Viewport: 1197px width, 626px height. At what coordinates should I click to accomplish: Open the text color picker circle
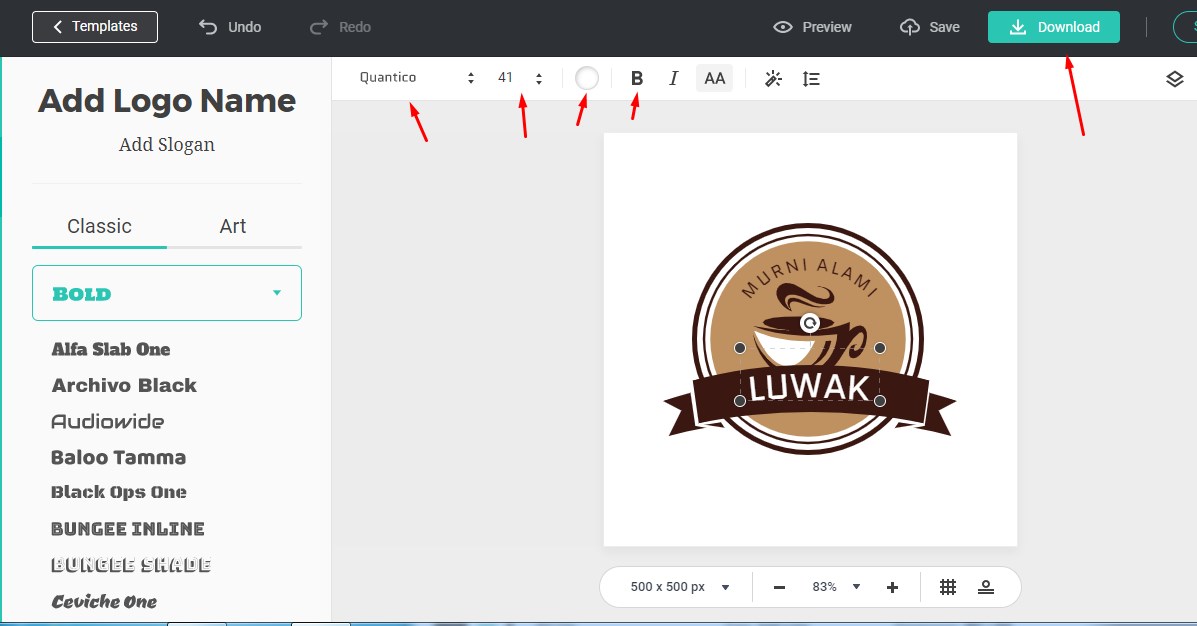(586, 77)
